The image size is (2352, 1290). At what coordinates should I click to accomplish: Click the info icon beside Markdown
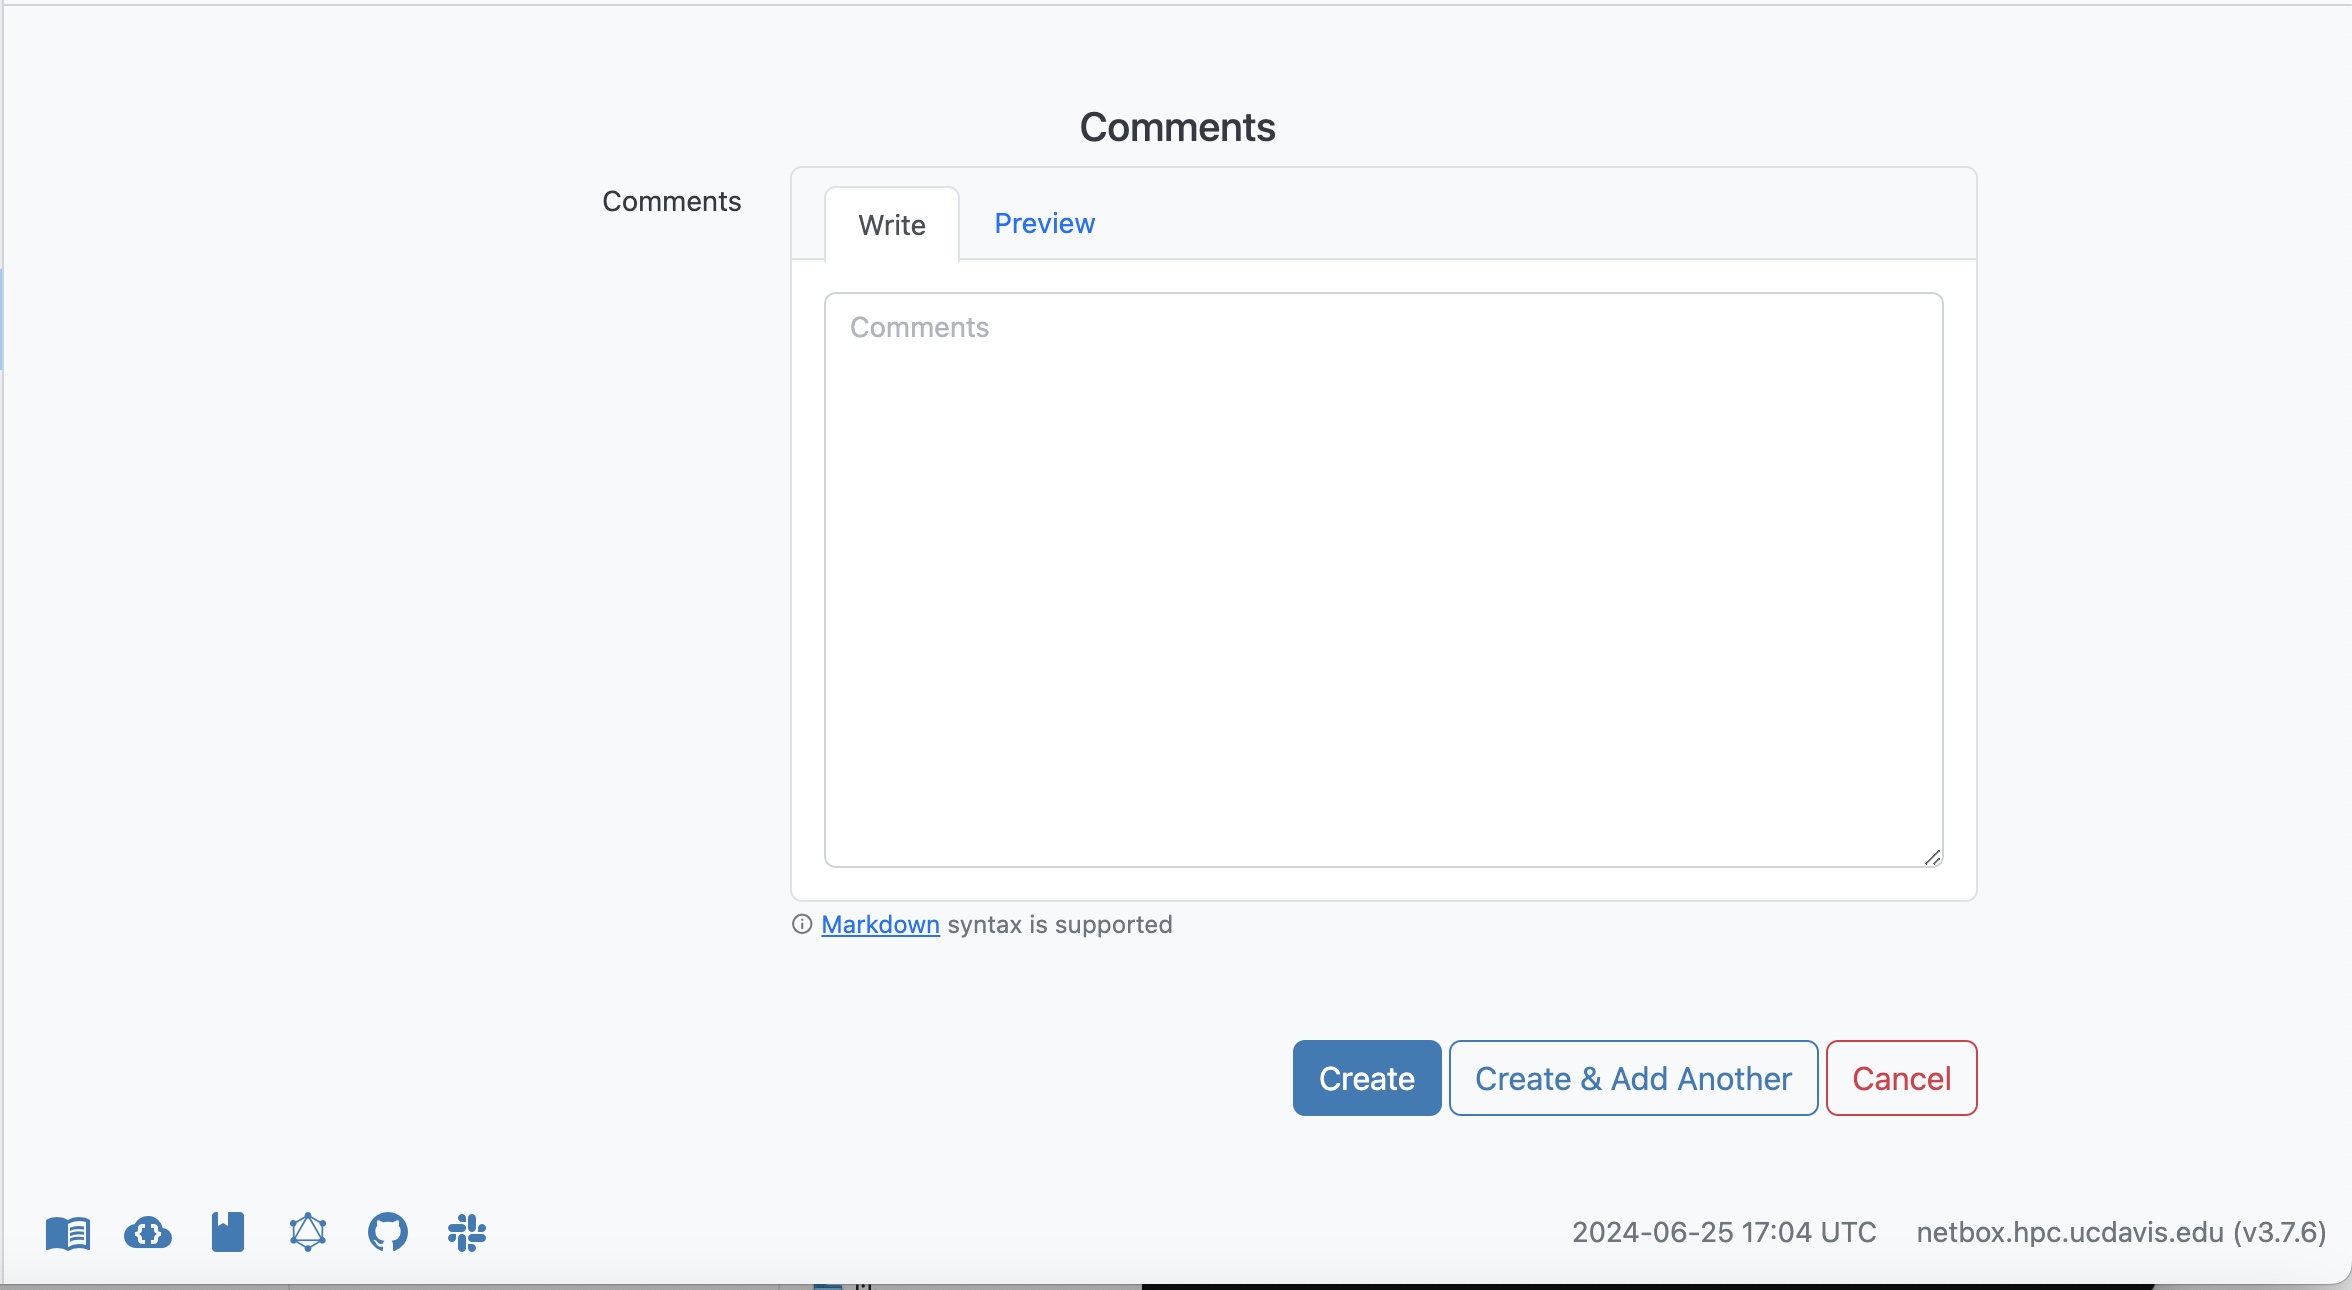pos(802,924)
